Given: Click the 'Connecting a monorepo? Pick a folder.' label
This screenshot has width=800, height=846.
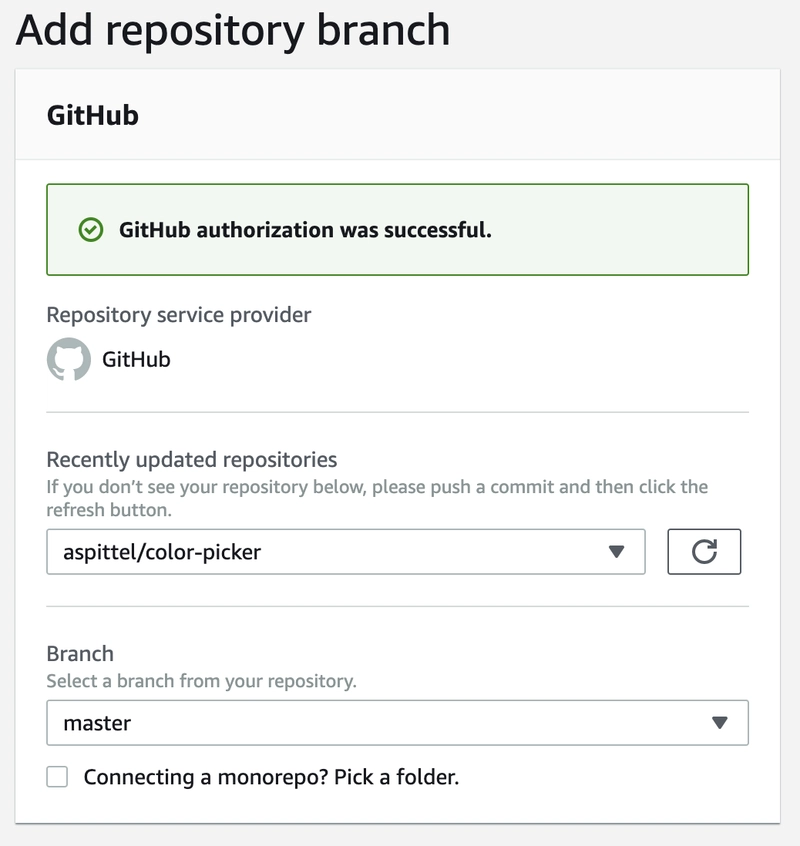Looking at the screenshot, I should pyautogui.click(x=271, y=777).
